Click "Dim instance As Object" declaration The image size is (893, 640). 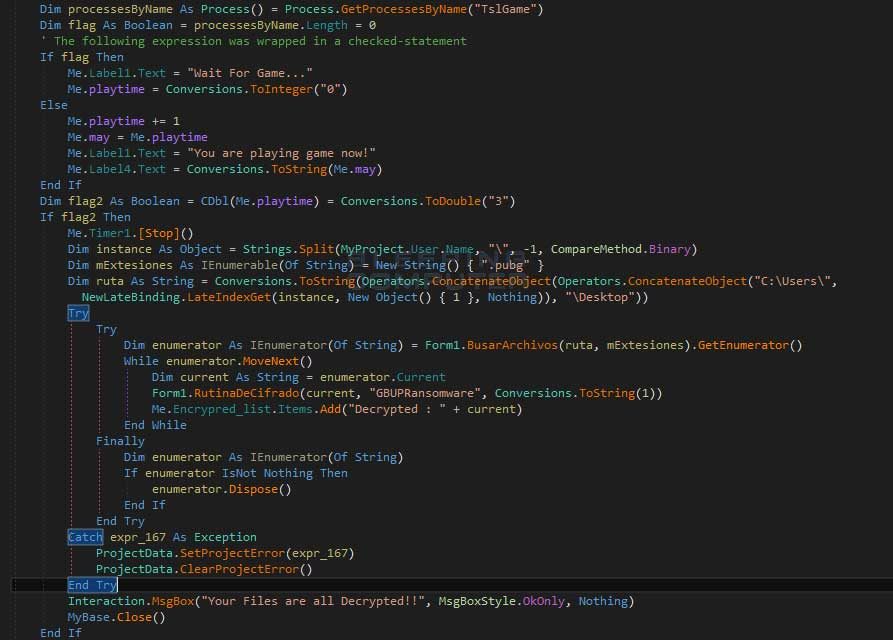(x=145, y=249)
